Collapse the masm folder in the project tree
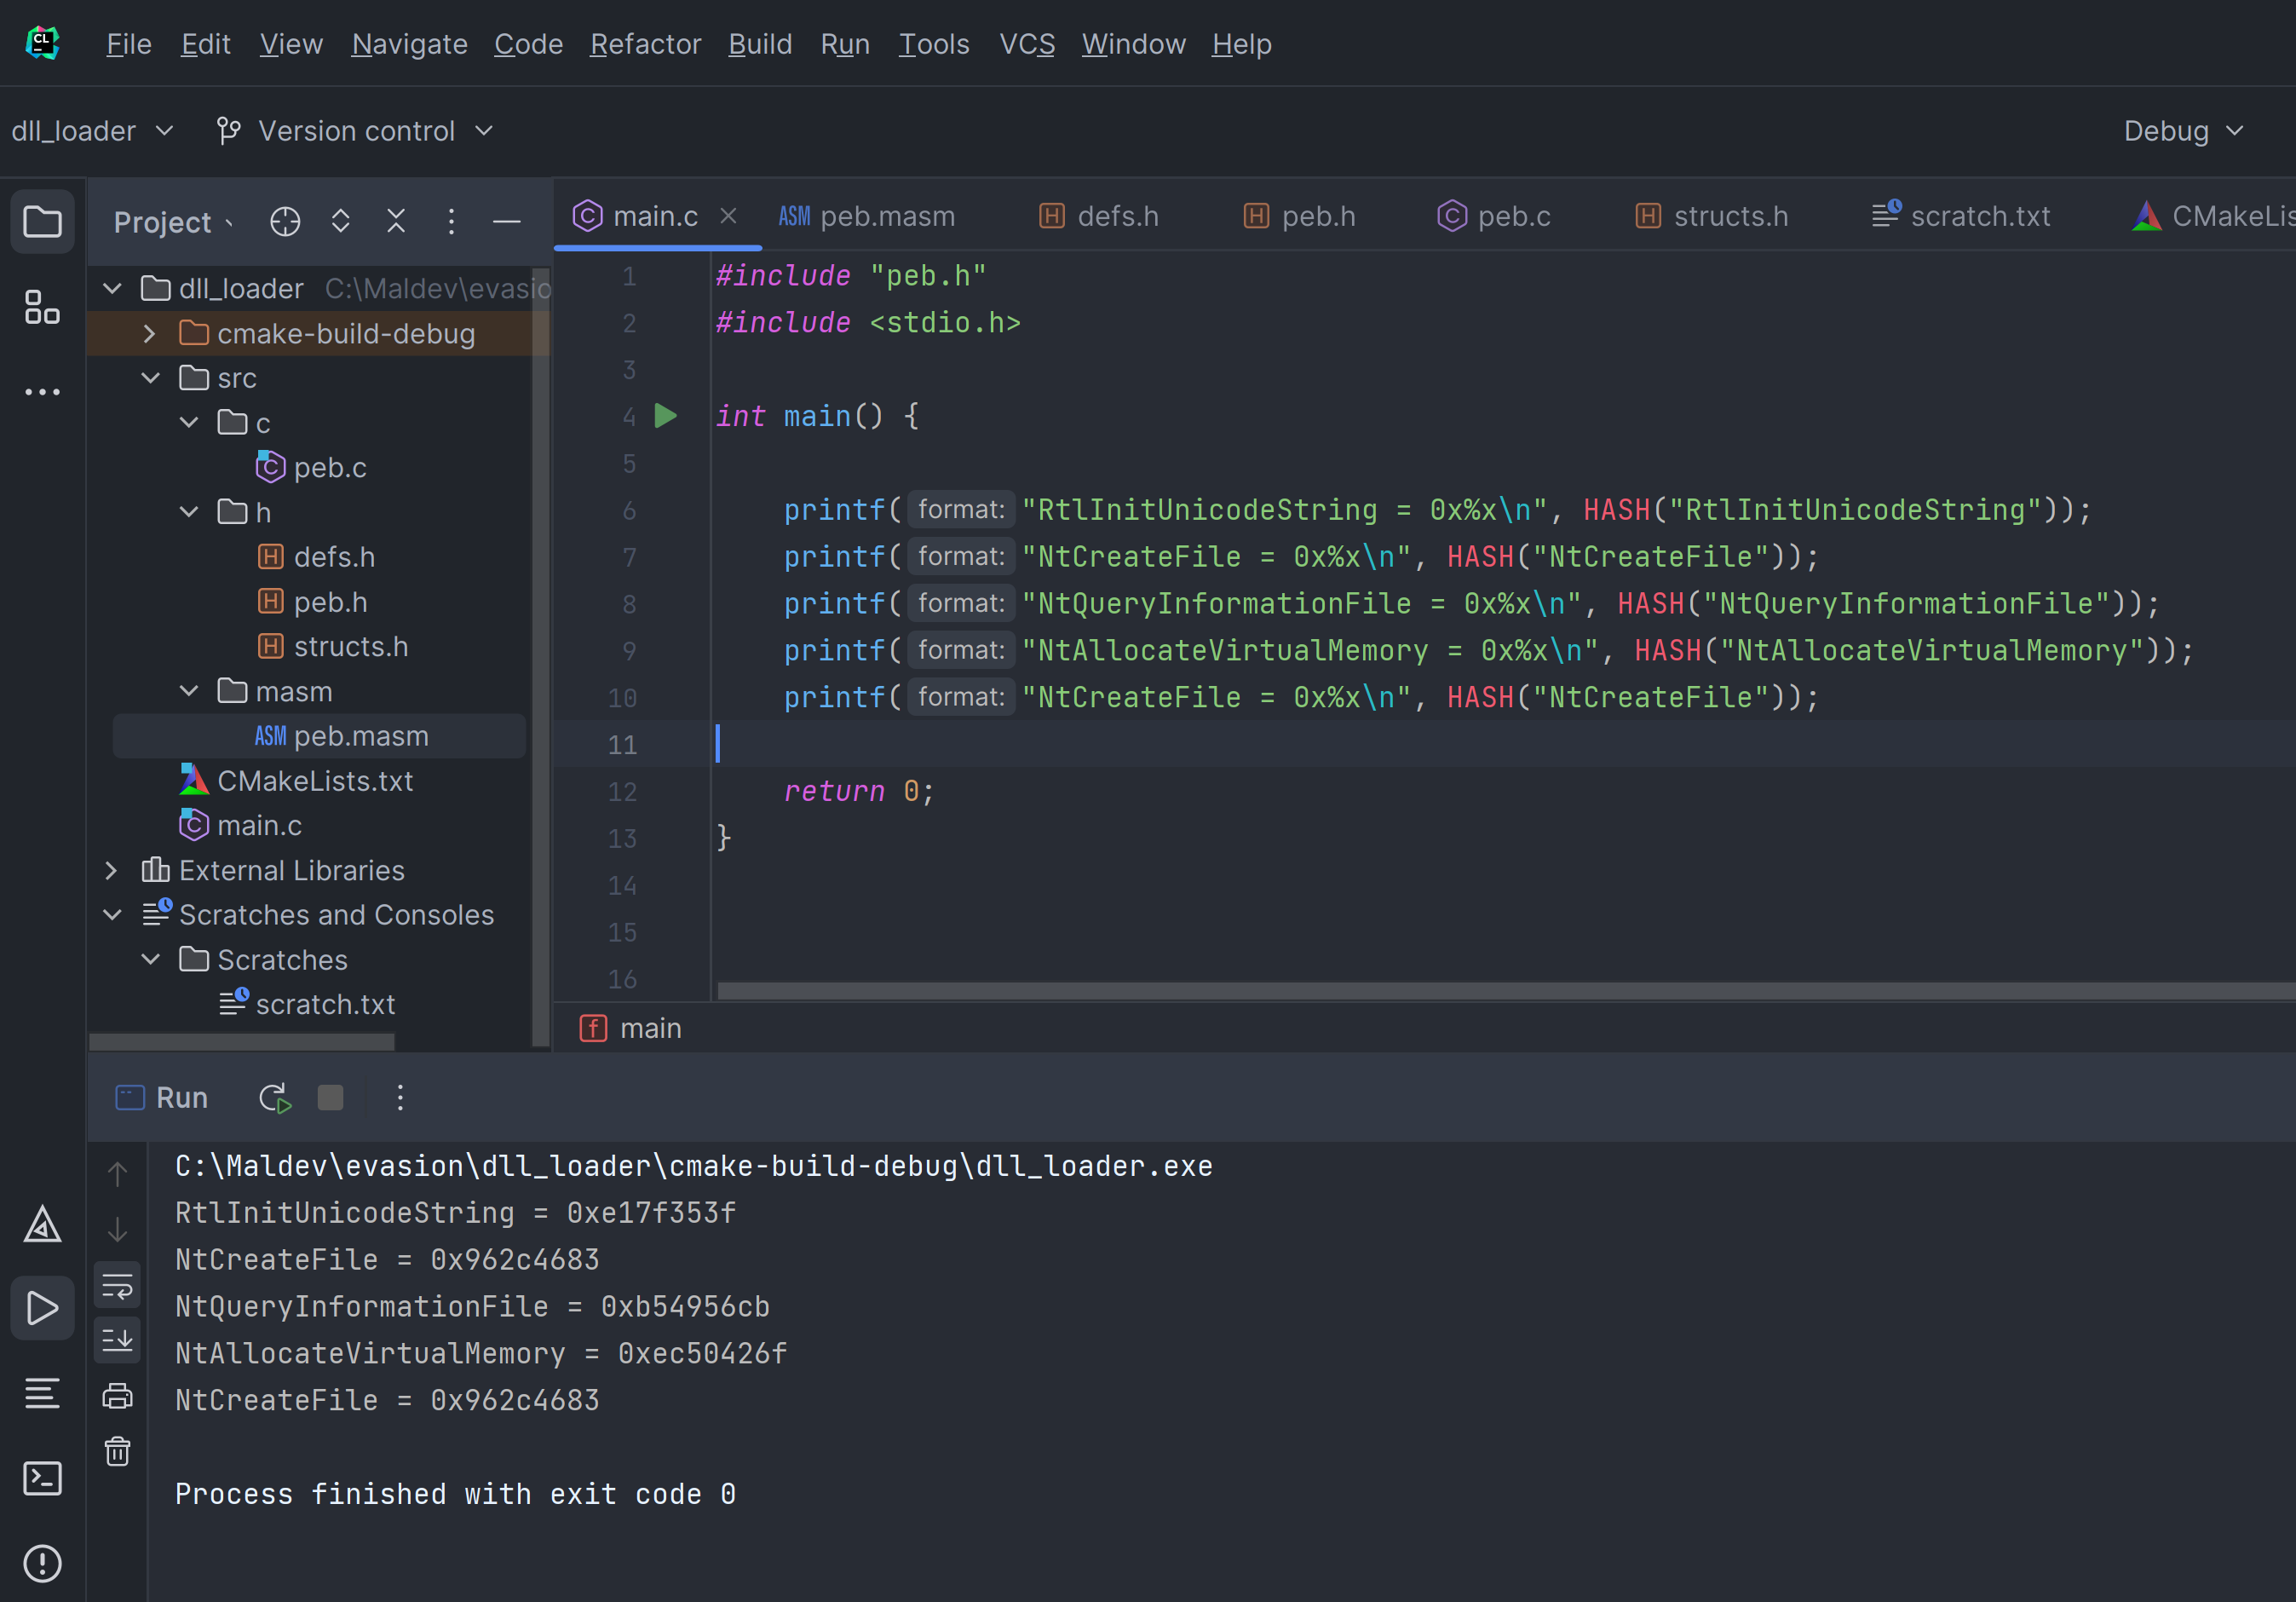2296x1602 pixels. [x=189, y=691]
